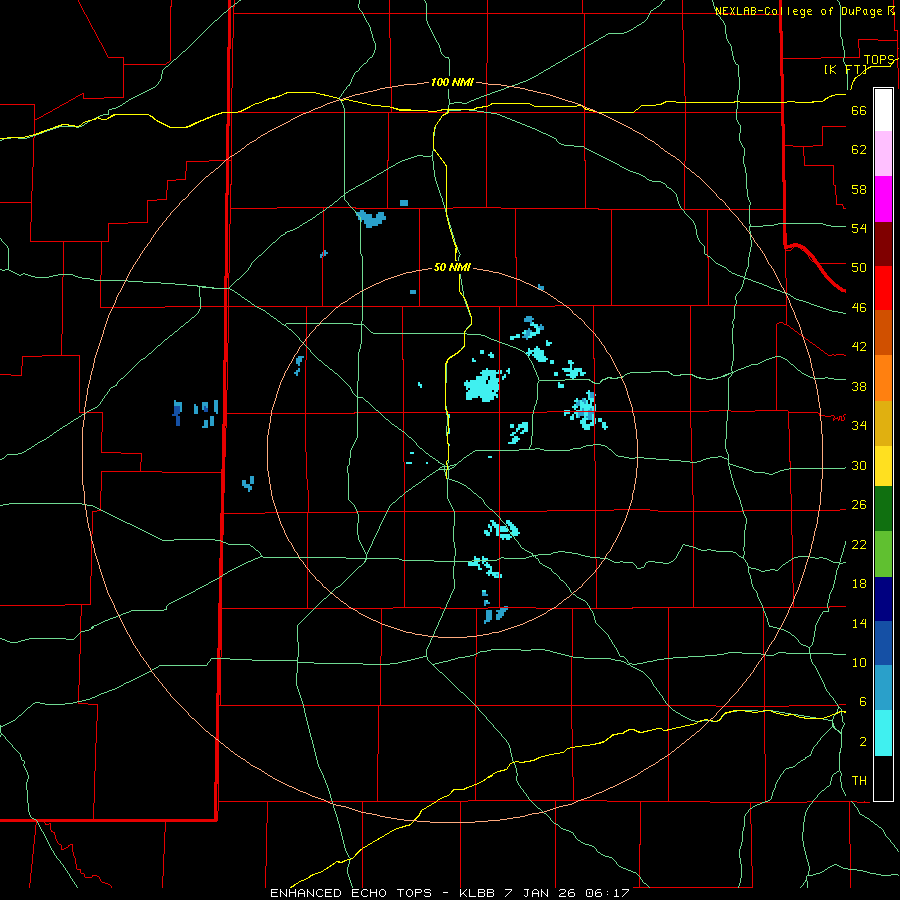Screen dimensions: 900x900
Task: Click the 58 legend scale label
Action: 859,189
